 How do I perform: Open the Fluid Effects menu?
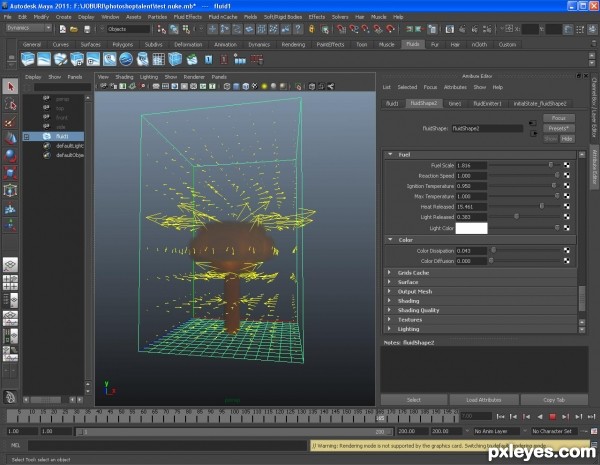pos(188,17)
